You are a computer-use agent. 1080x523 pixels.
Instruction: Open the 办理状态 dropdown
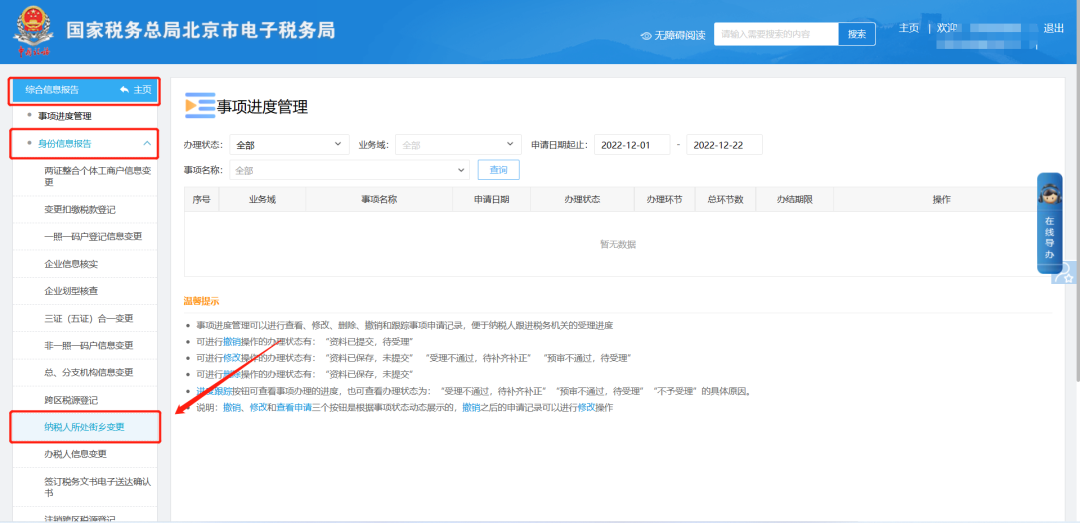click(x=289, y=145)
